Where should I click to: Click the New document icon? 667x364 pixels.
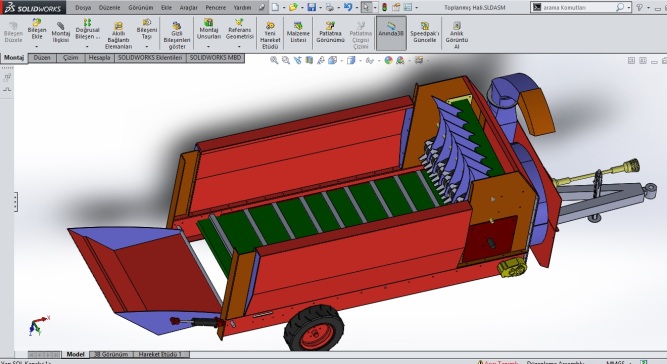click(x=276, y=7)
